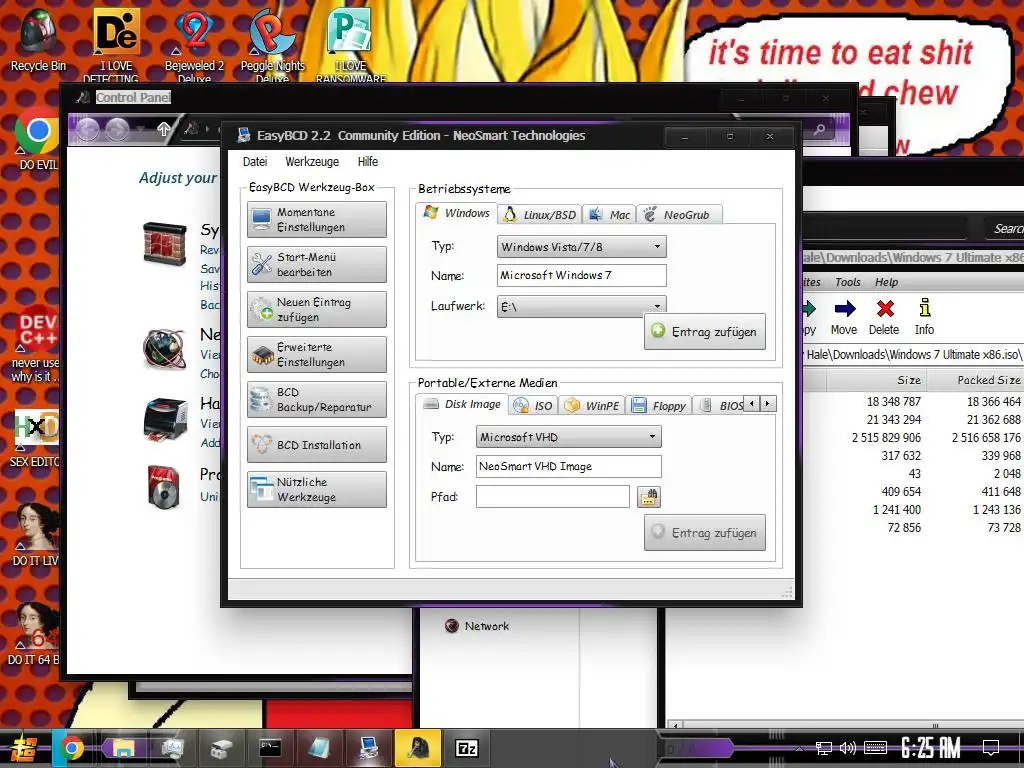The width and height of the screenshot is (1024, 768).
Task: Switch to the BIOS tab
Action: click(x=720, y=406)
